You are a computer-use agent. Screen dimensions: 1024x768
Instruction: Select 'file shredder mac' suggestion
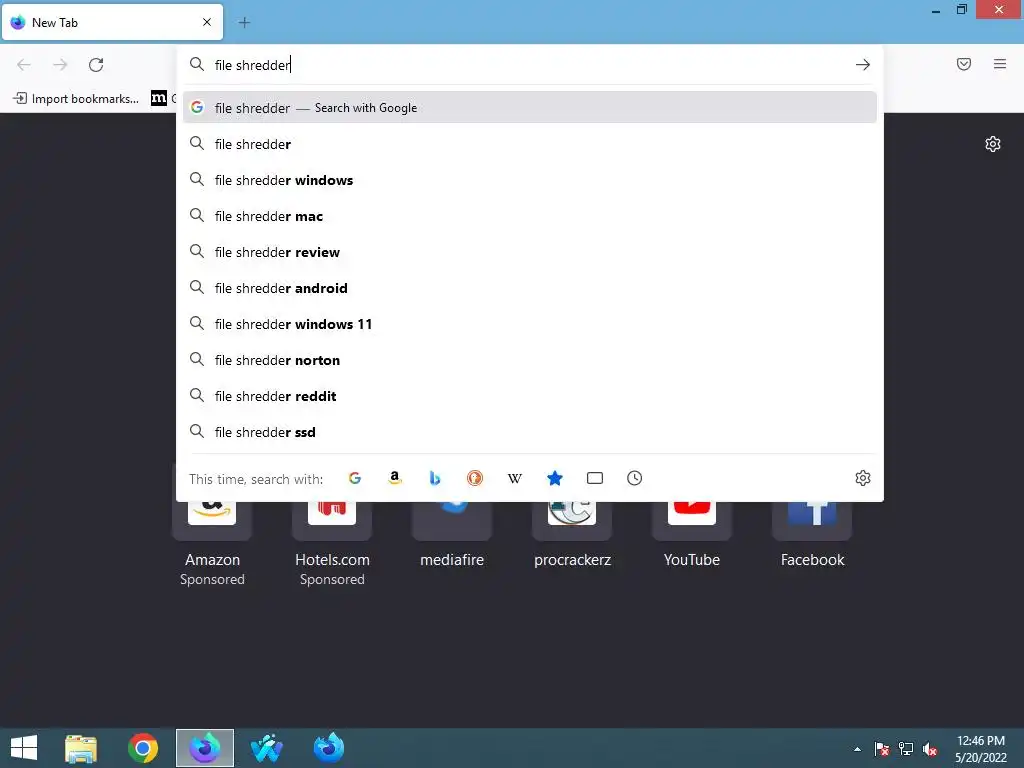[x=530, y=216]
